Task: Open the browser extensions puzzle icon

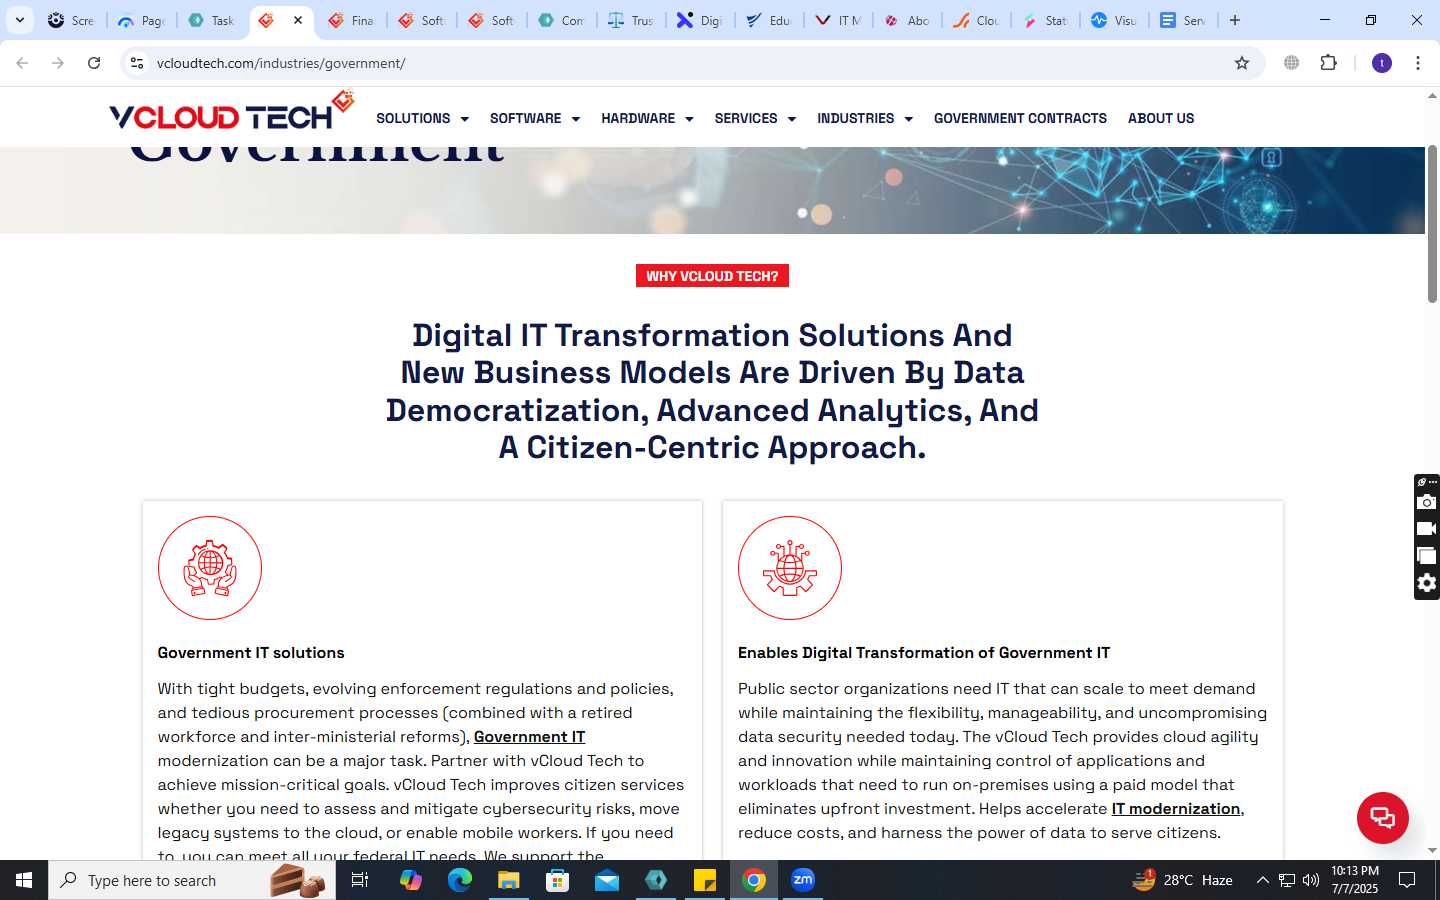Action: pyautogui.click(x=1328, y=63)
